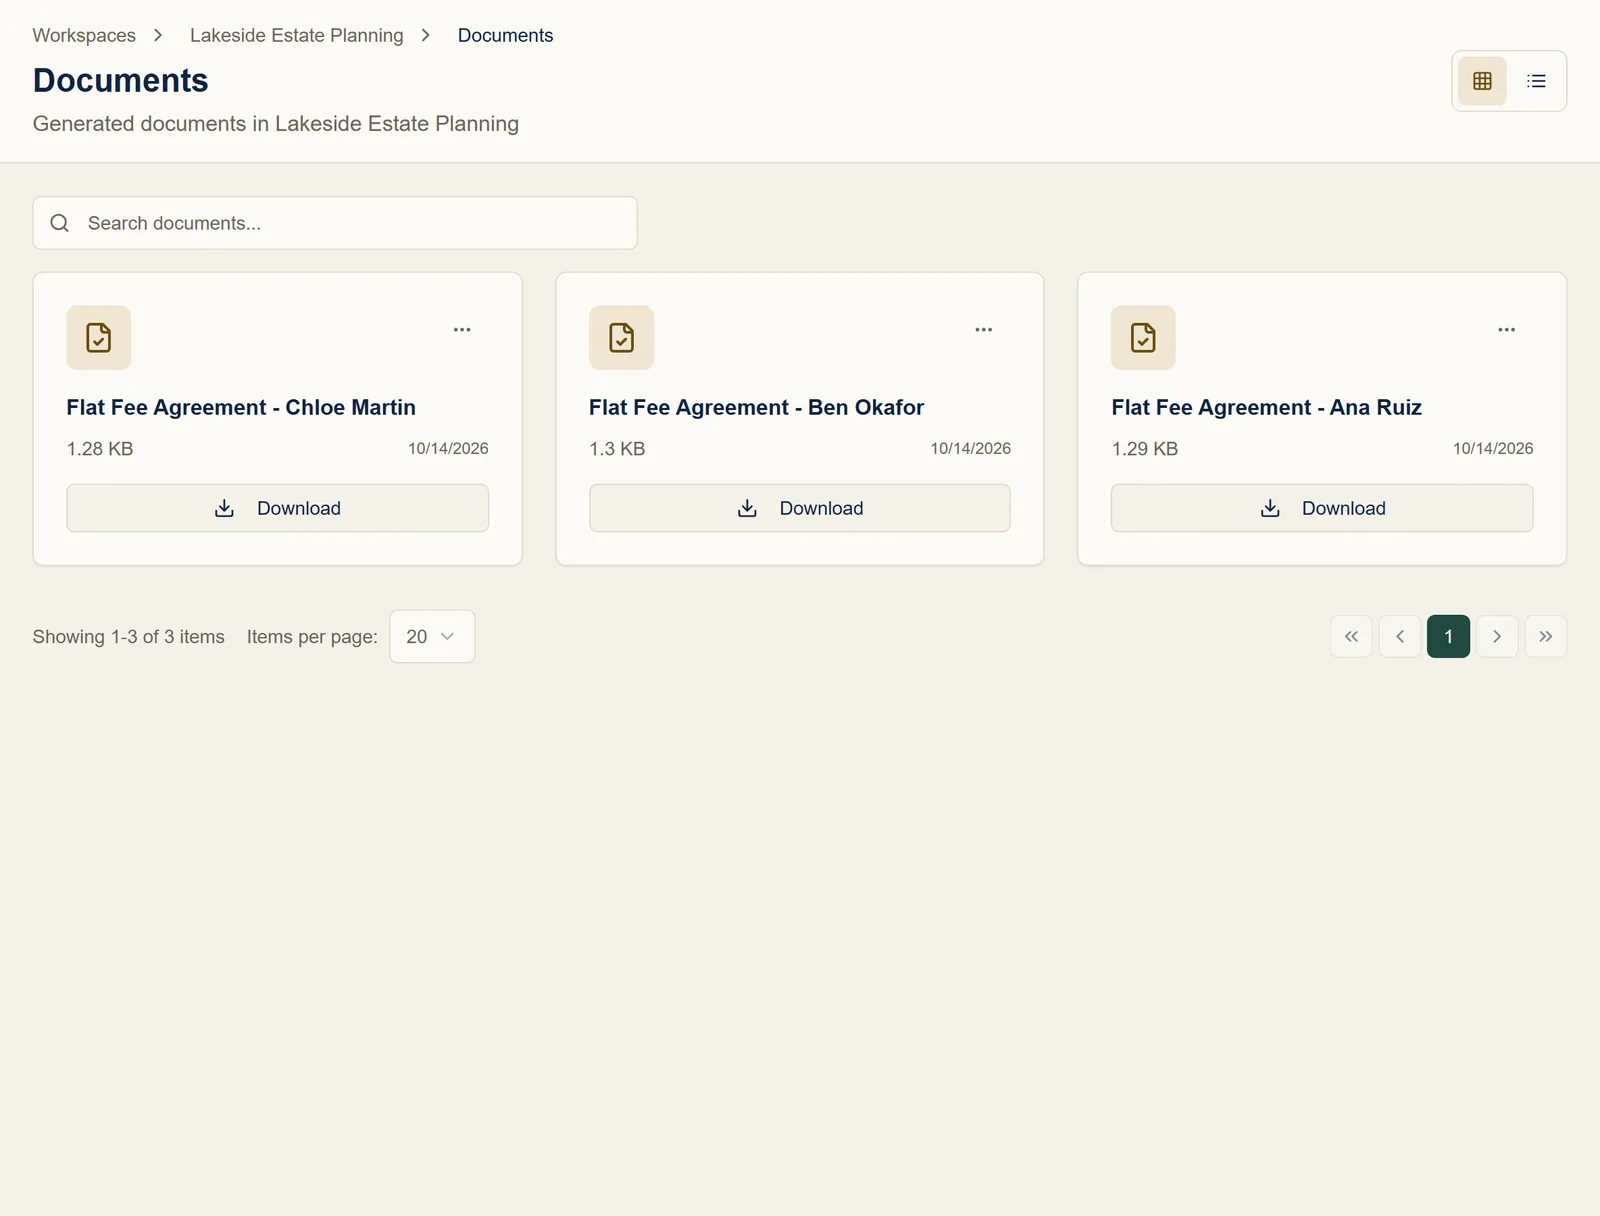The image size is (1600, 1216).
Task: Click document icon on Ana Ruiz card
Action: pyautogui.click(x=1143, y=338)
